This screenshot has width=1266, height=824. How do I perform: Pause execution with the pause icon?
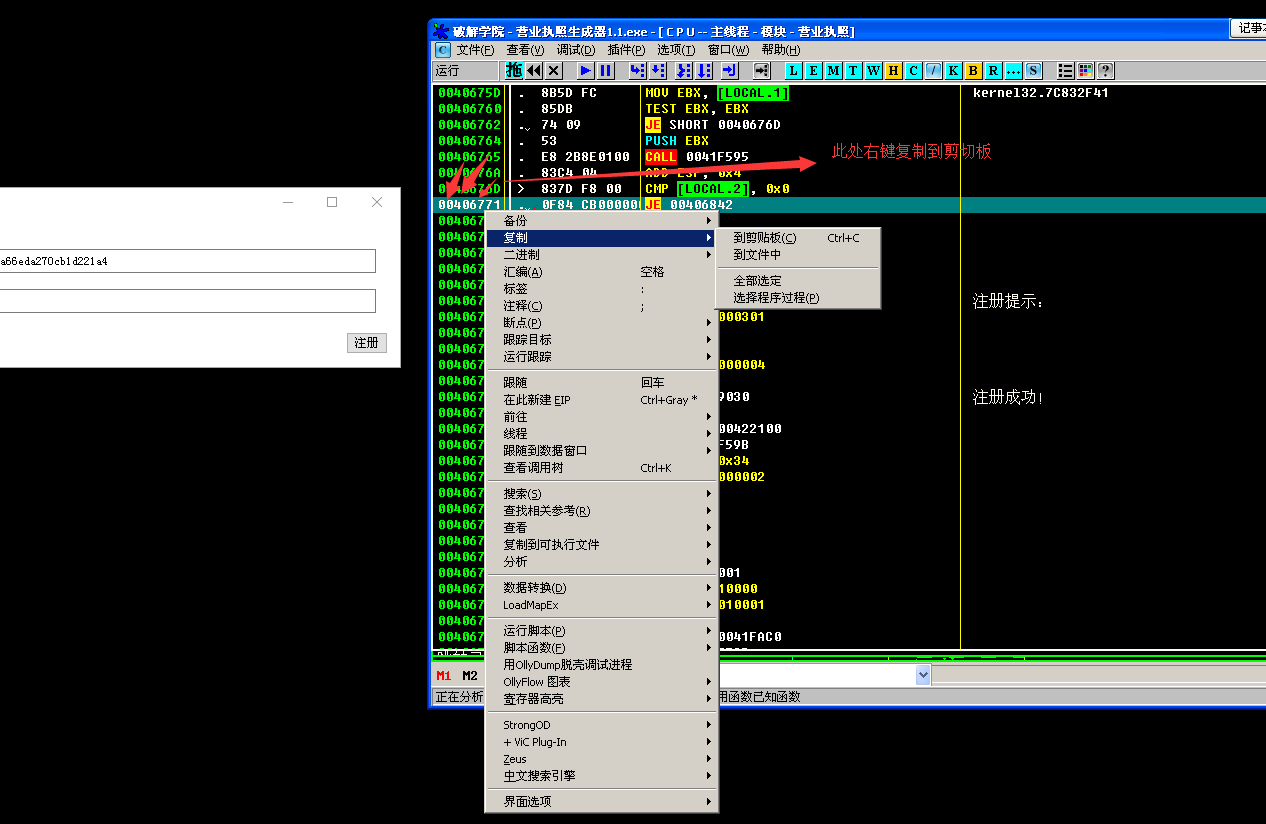(x=606, y=71)
